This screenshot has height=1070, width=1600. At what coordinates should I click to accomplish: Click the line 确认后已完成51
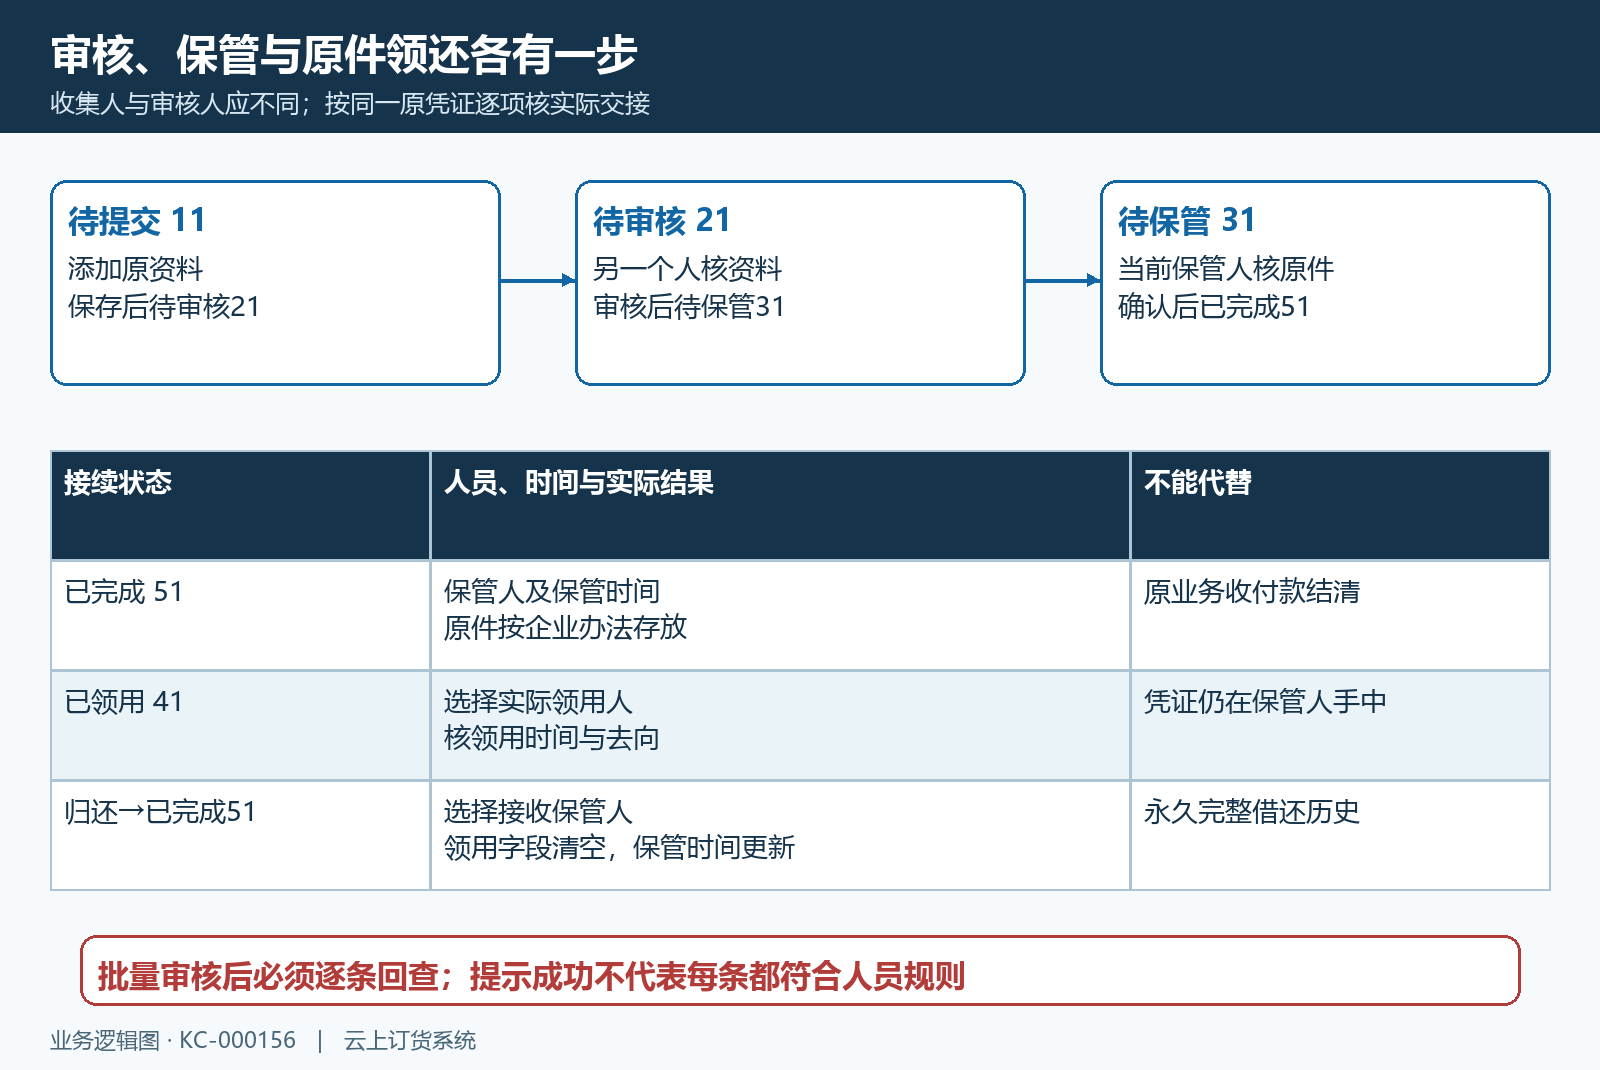(x=1214, y=307)
